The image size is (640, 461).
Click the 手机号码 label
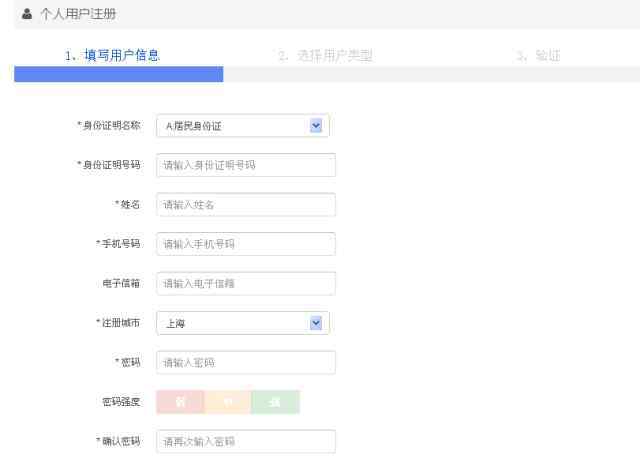click(x=118, y=244)
